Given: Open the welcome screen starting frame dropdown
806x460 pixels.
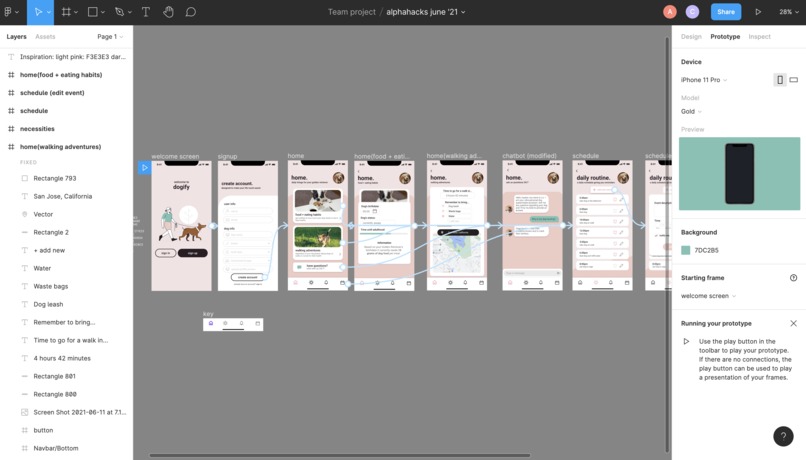Looking at the screenshot, I should coord(708,296).
